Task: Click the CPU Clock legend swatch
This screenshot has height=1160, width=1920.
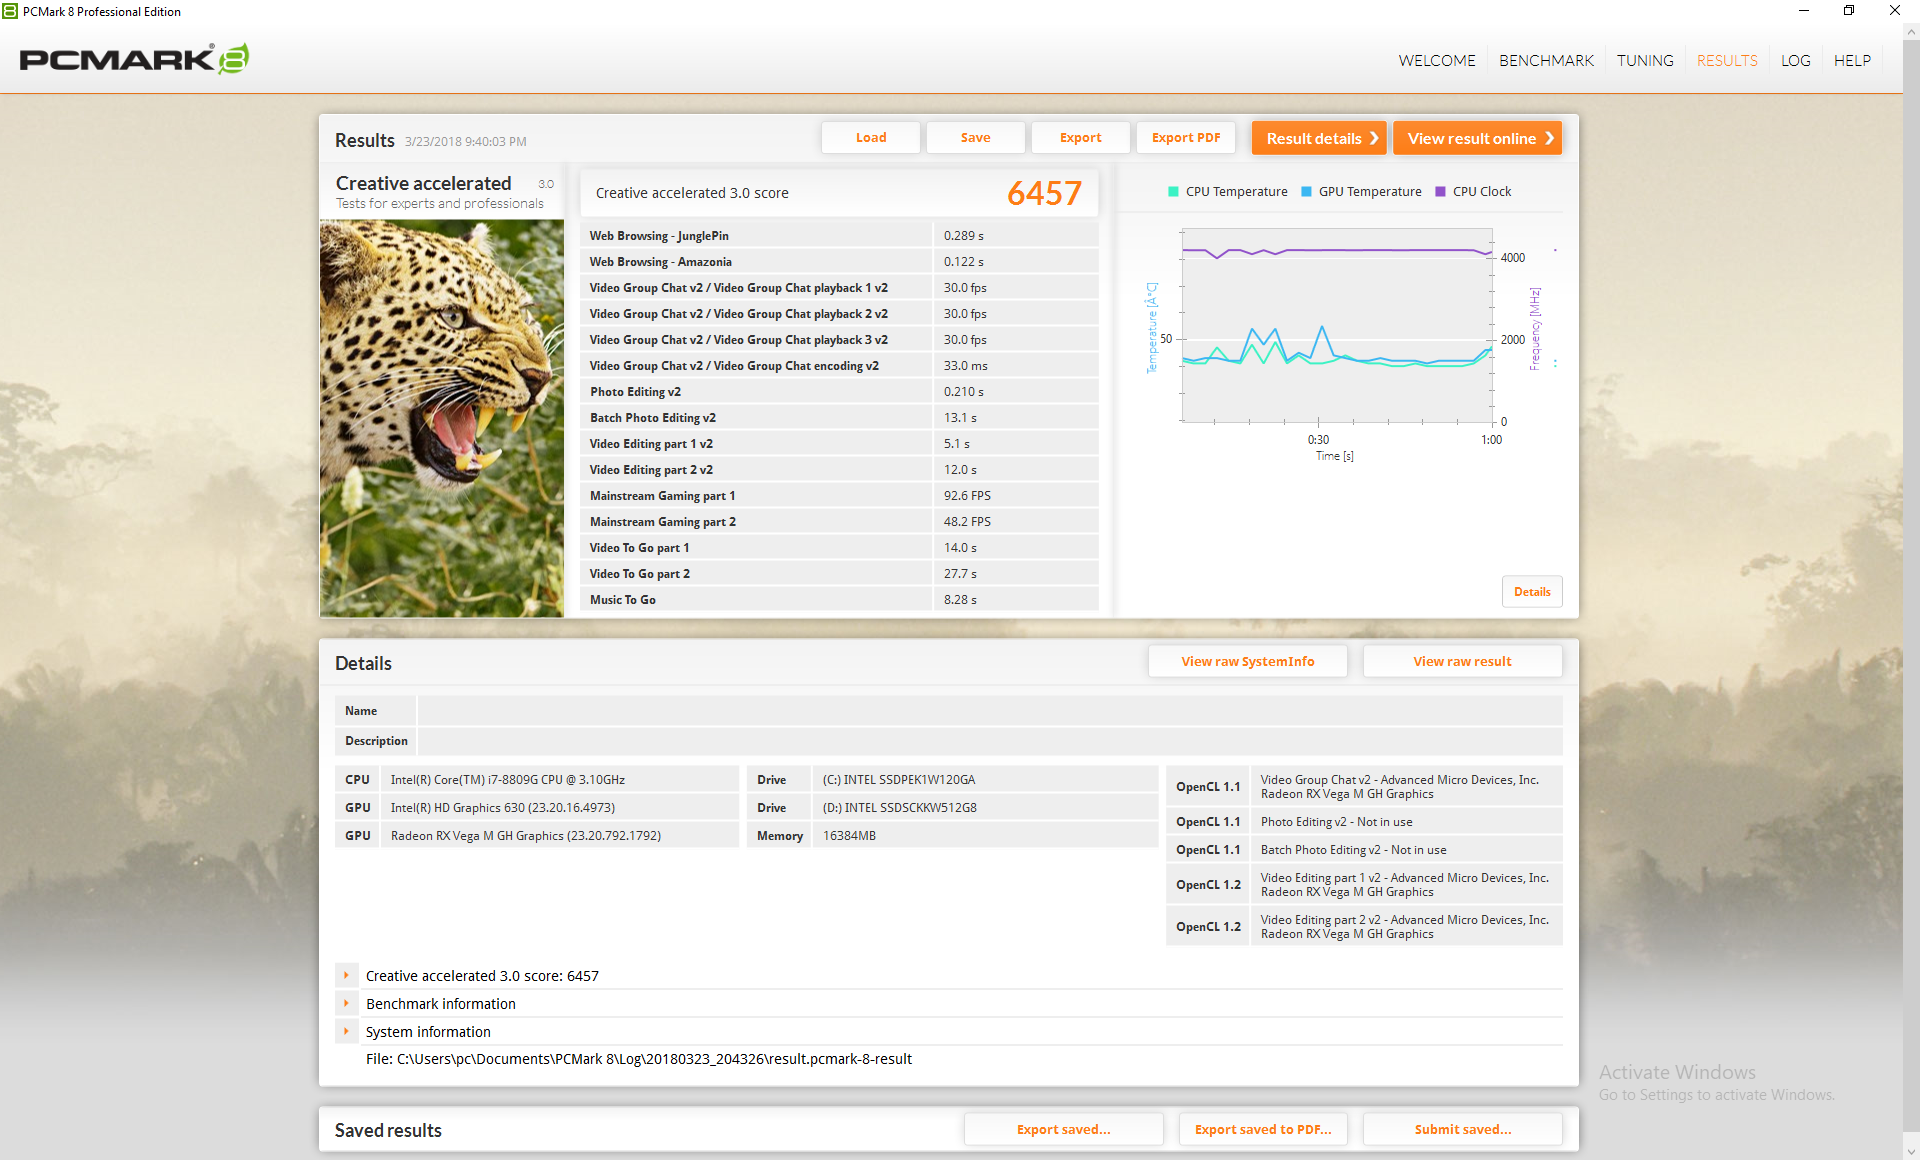Action: (1440, 192)
